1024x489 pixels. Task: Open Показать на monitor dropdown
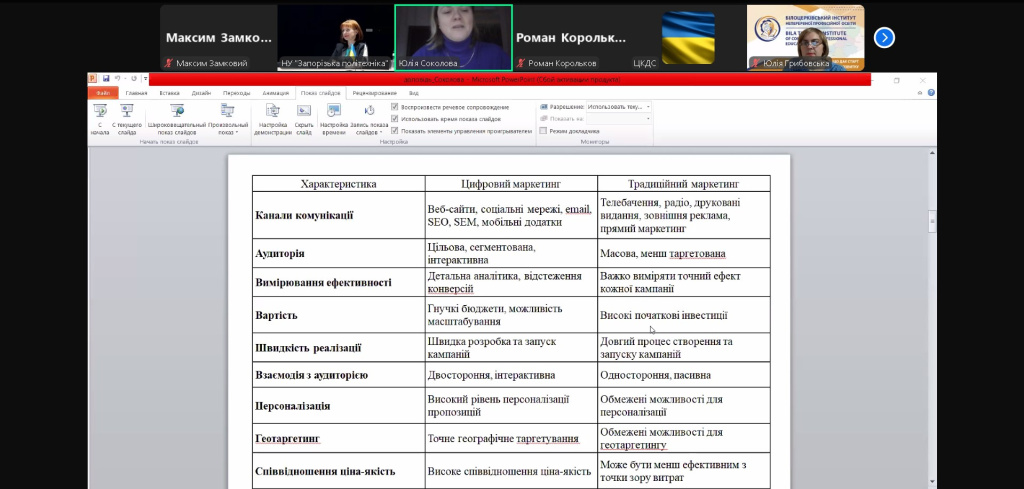coord(618,119)
